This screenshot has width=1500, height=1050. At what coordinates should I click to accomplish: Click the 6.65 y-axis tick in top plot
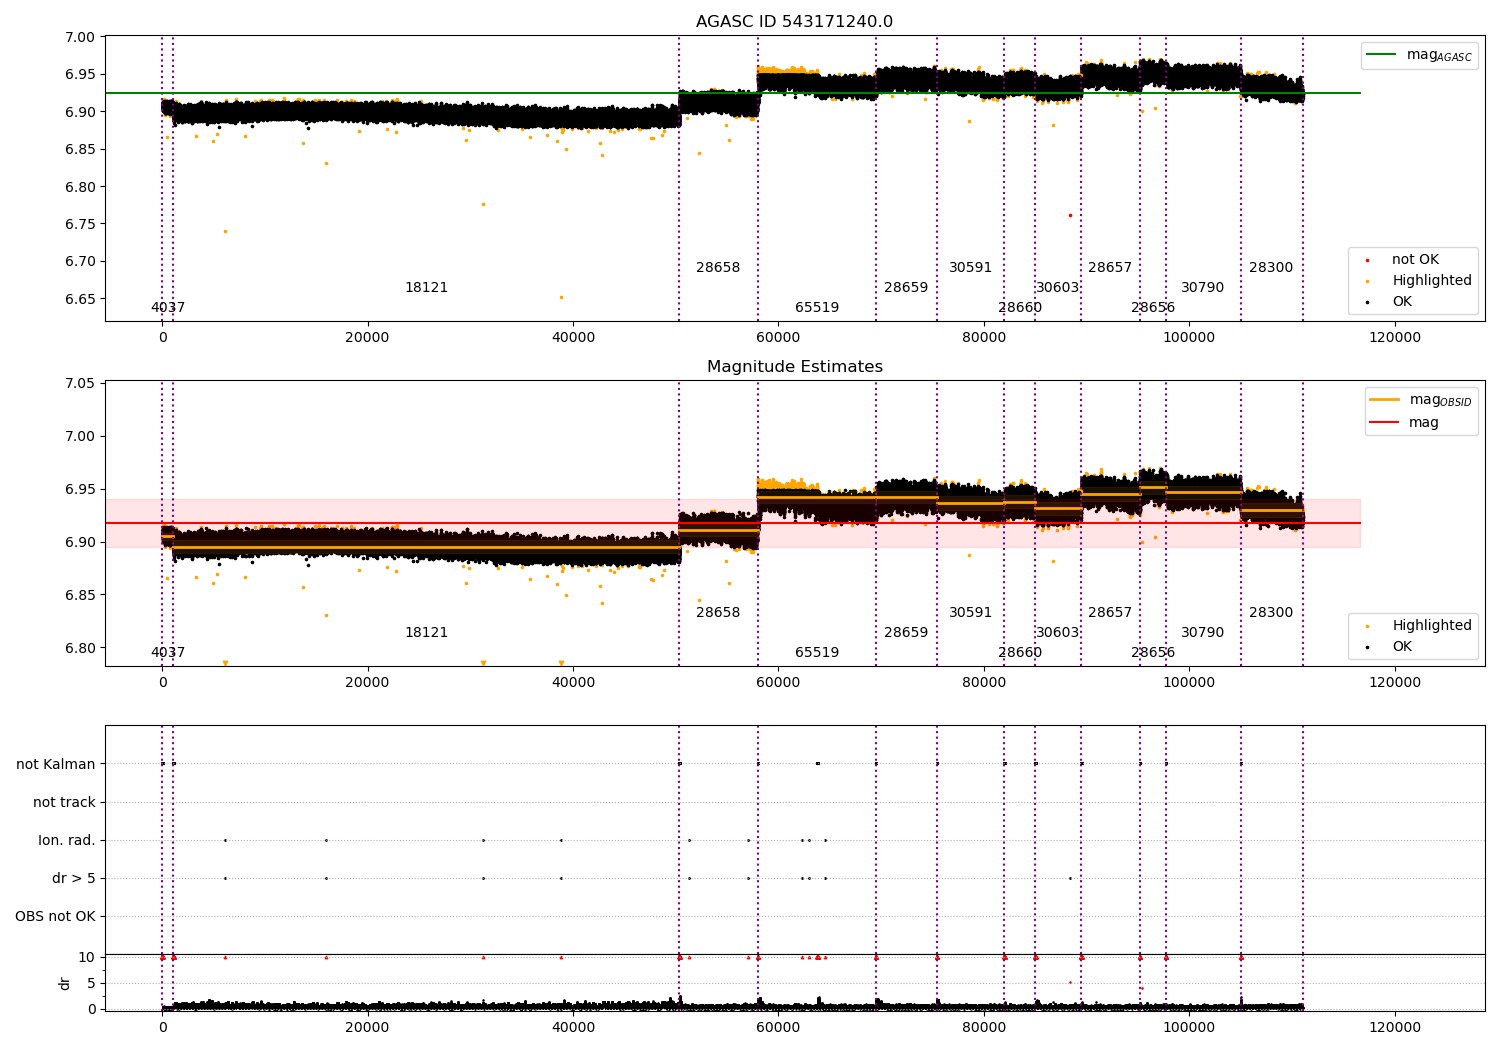[x=80, y=299]
